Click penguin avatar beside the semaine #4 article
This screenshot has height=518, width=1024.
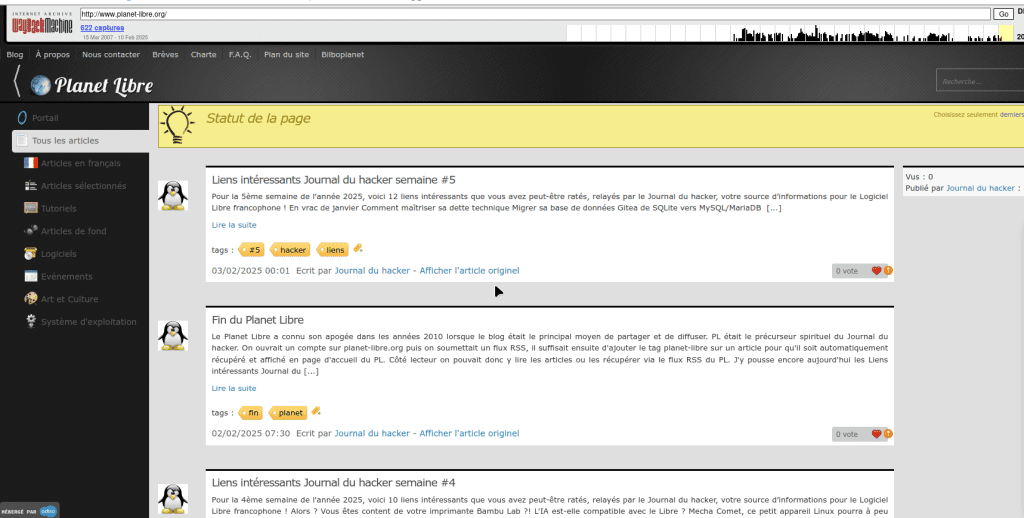click(x=173, y=498)
